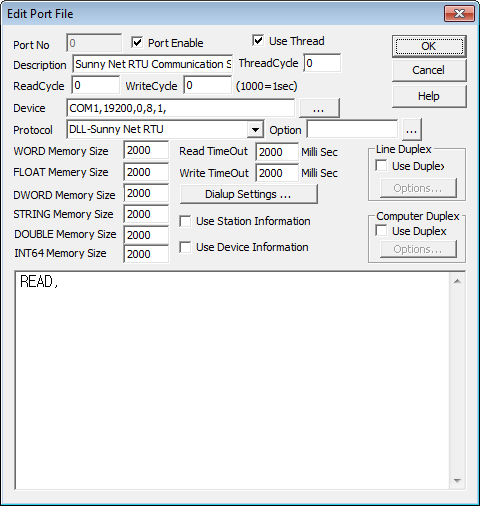Toggle the Port Enable checkbox
This screenshot has height=506, width=480.
click(137, 42)
